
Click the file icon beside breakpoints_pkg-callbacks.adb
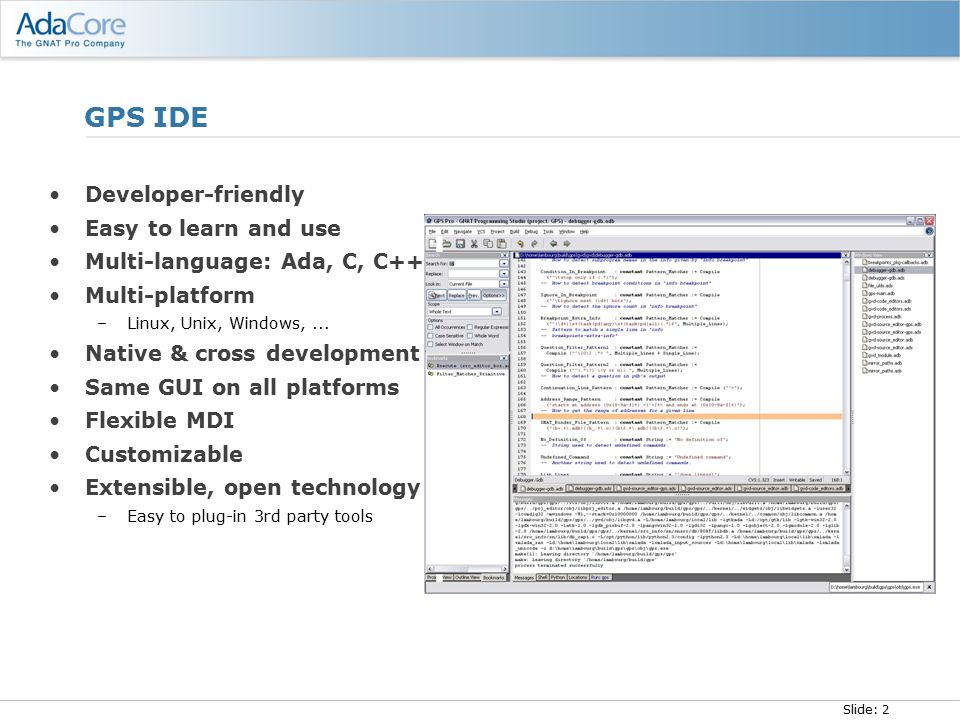click(x=865, y=262)
